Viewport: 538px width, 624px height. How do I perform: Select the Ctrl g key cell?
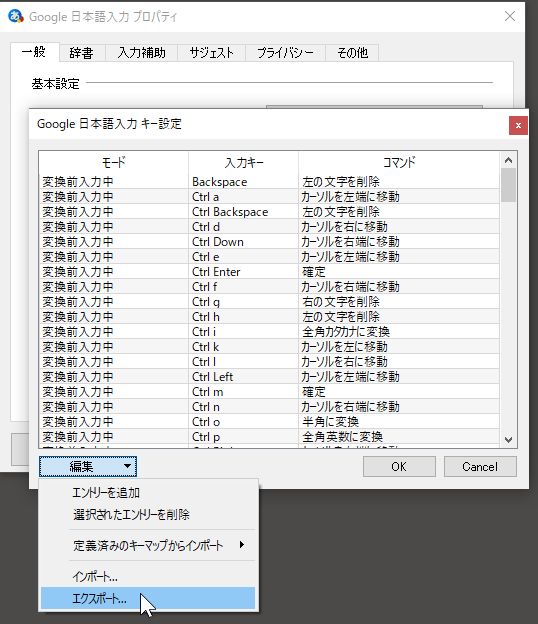(x=244, y=302)
